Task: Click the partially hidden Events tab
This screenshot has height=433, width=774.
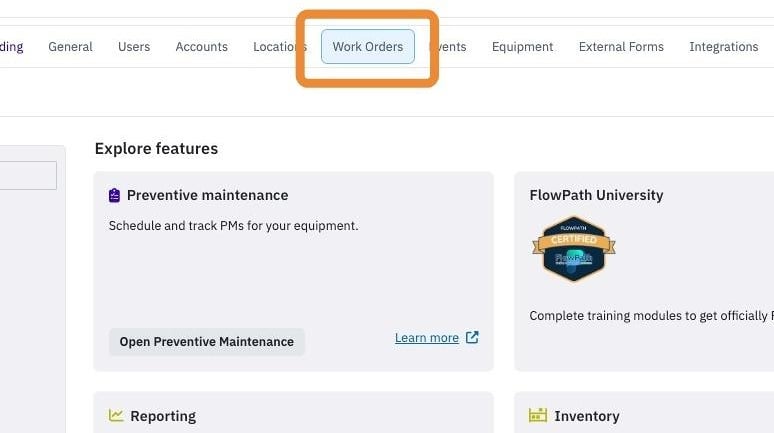Action: (x=447, y=46)
